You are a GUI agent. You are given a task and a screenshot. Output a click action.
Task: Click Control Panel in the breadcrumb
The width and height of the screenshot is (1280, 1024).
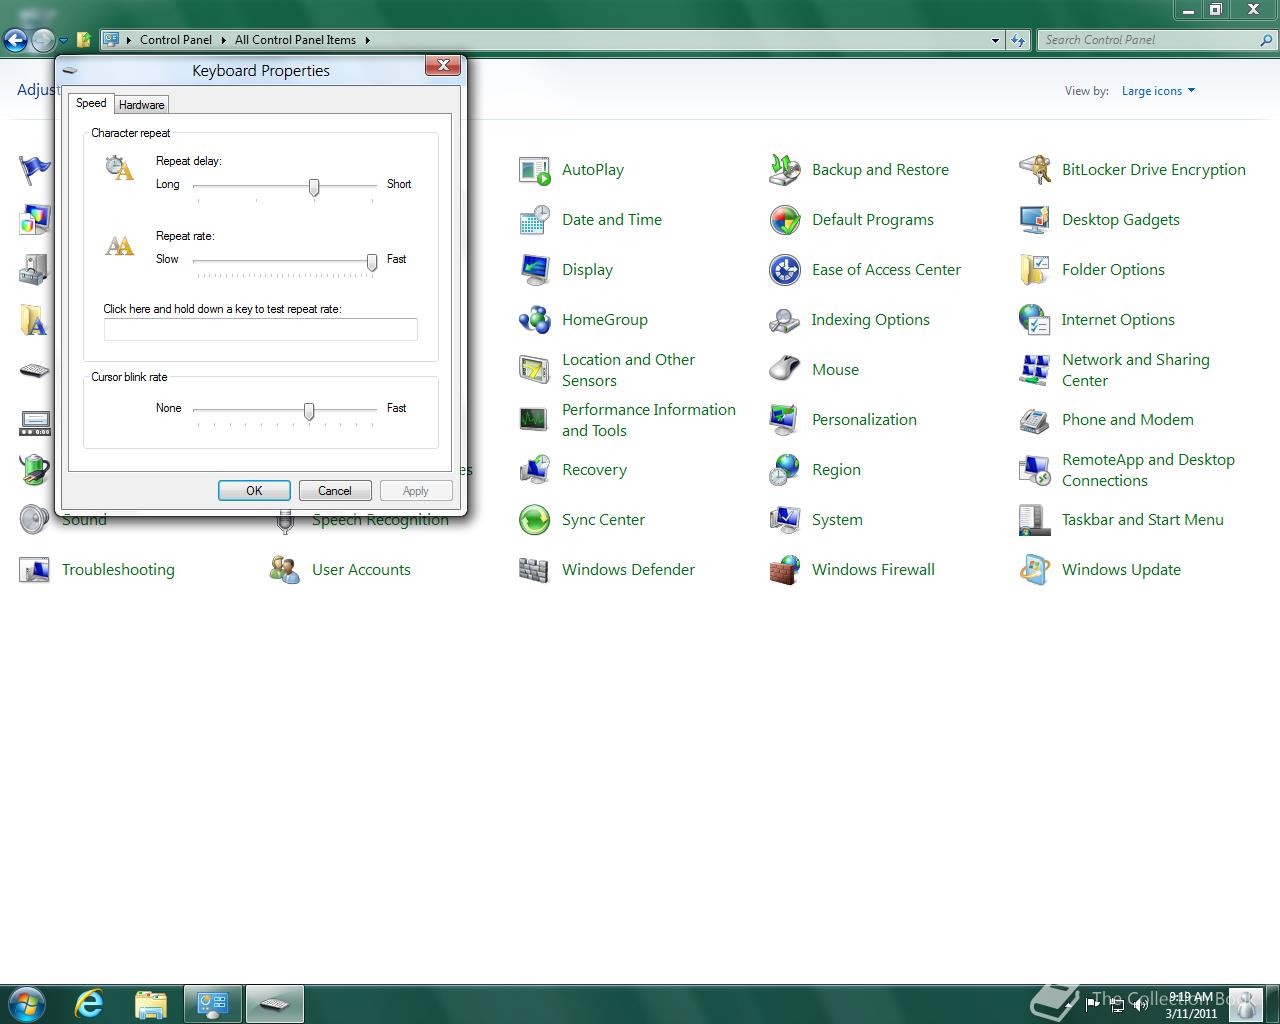tap(176, 40)
